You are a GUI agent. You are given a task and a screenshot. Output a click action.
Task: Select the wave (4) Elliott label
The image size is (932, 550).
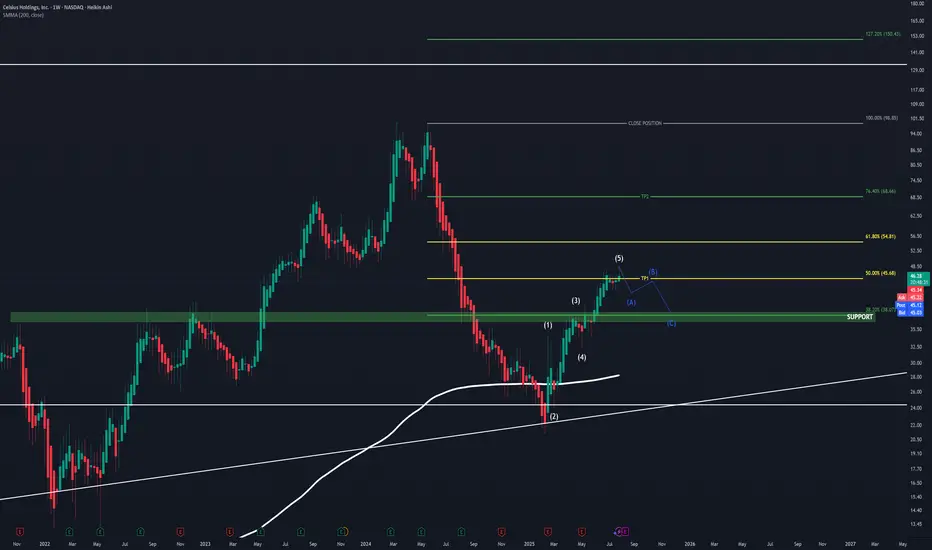click(x=581, y=357)
